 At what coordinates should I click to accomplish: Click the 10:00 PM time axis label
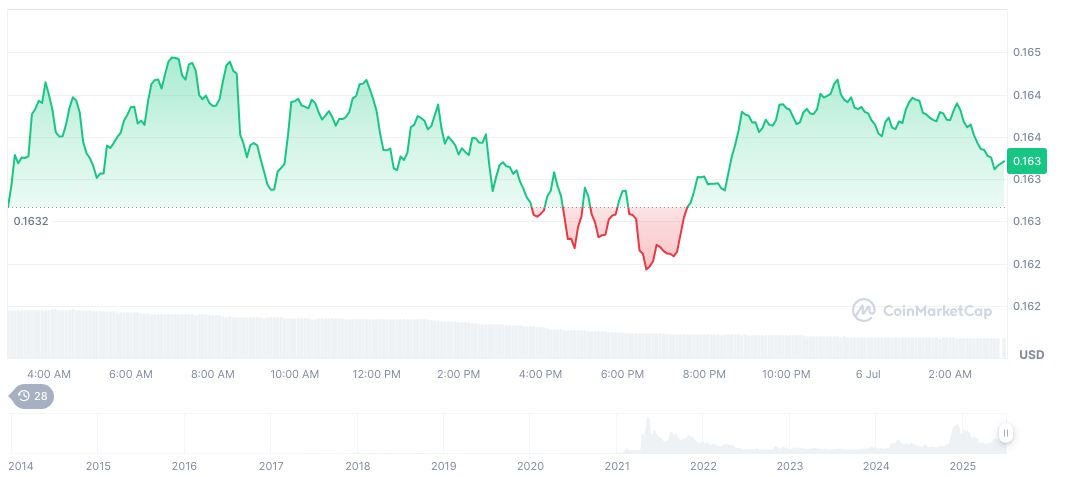point(786,374)
